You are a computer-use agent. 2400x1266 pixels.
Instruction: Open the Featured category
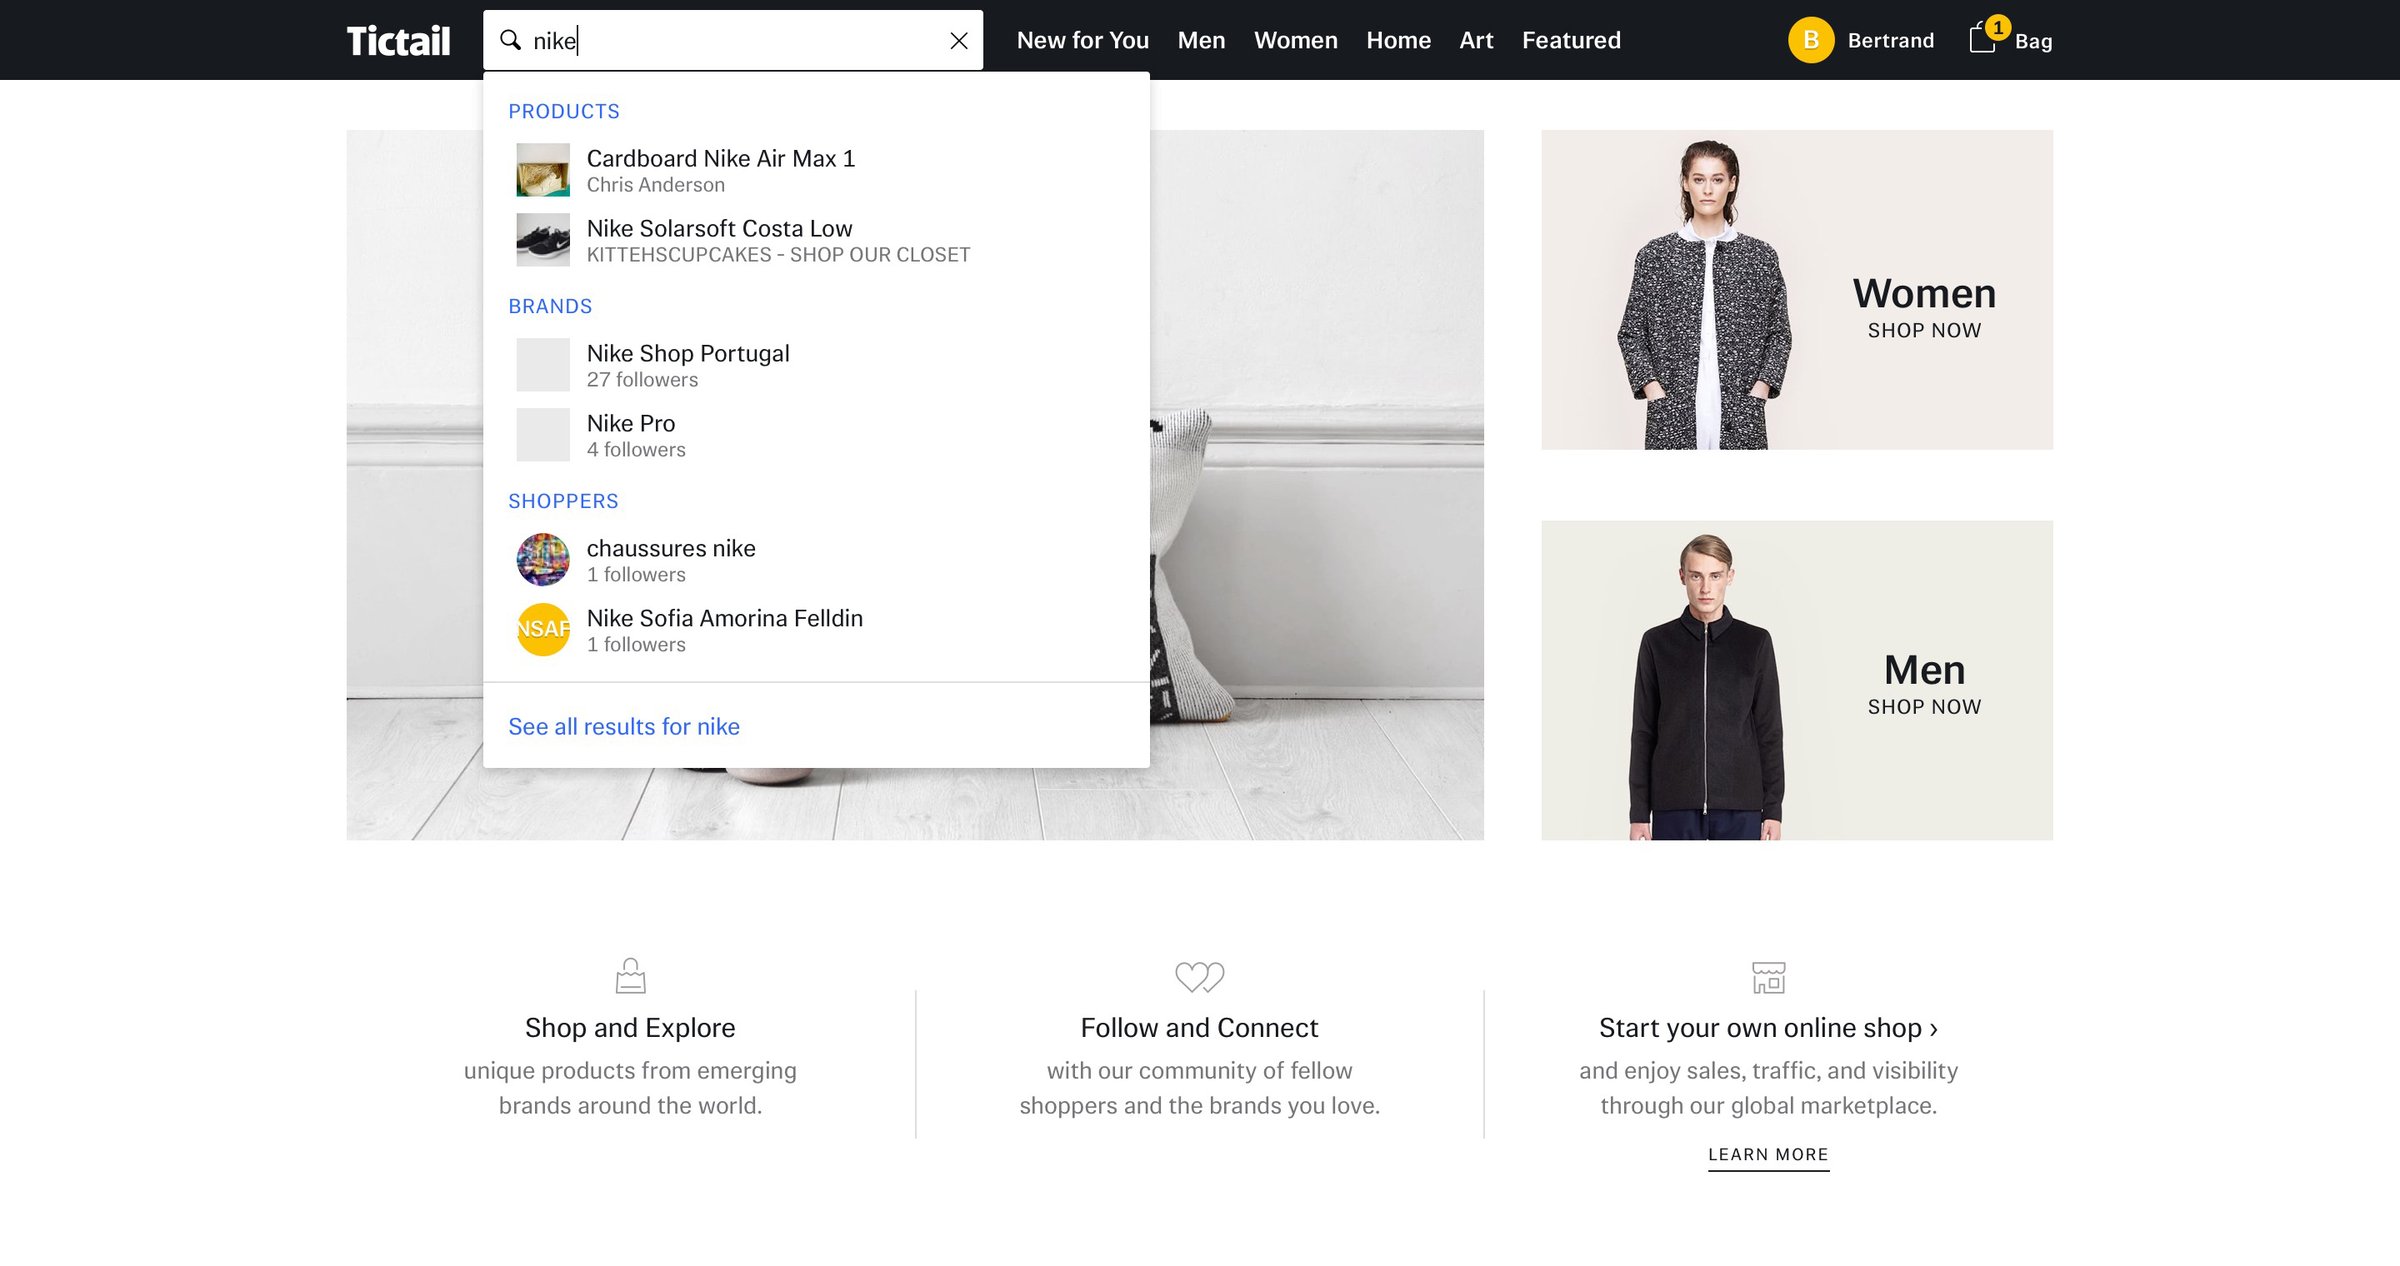[1571, 41]
